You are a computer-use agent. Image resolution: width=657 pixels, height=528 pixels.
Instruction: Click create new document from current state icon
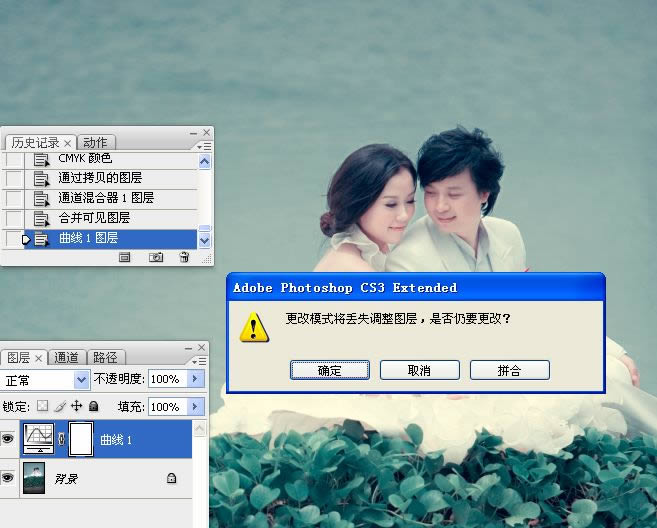[125, 257]
